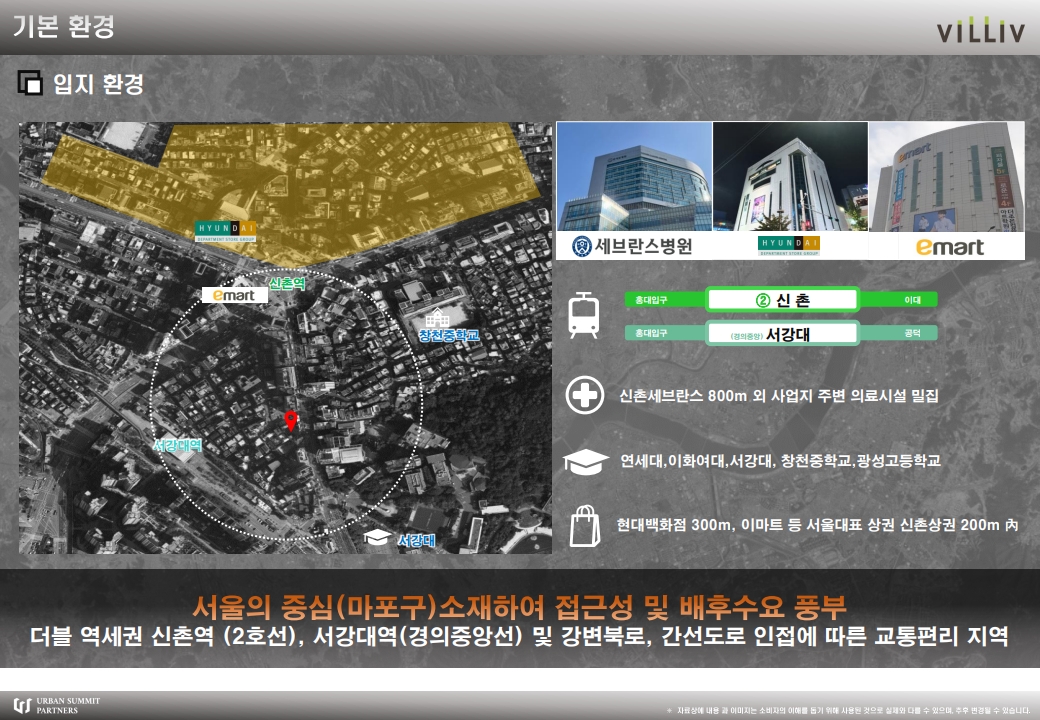Click the 기본 환경 page title
The width and height of the screenshot is (1040, 720).
click(x=64, y=27)
